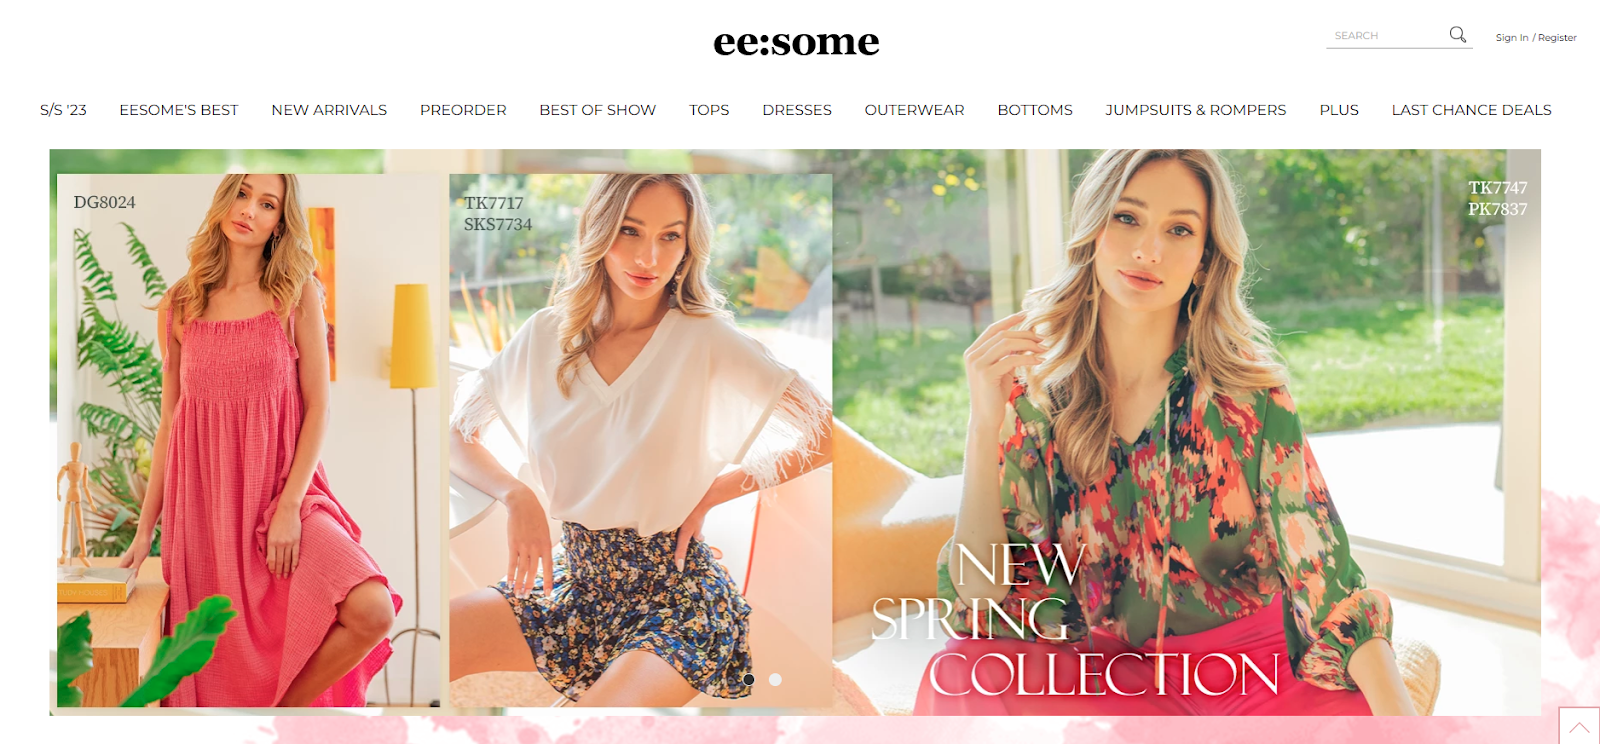
Task: Open the Register link
Action: click(1557, 38)
